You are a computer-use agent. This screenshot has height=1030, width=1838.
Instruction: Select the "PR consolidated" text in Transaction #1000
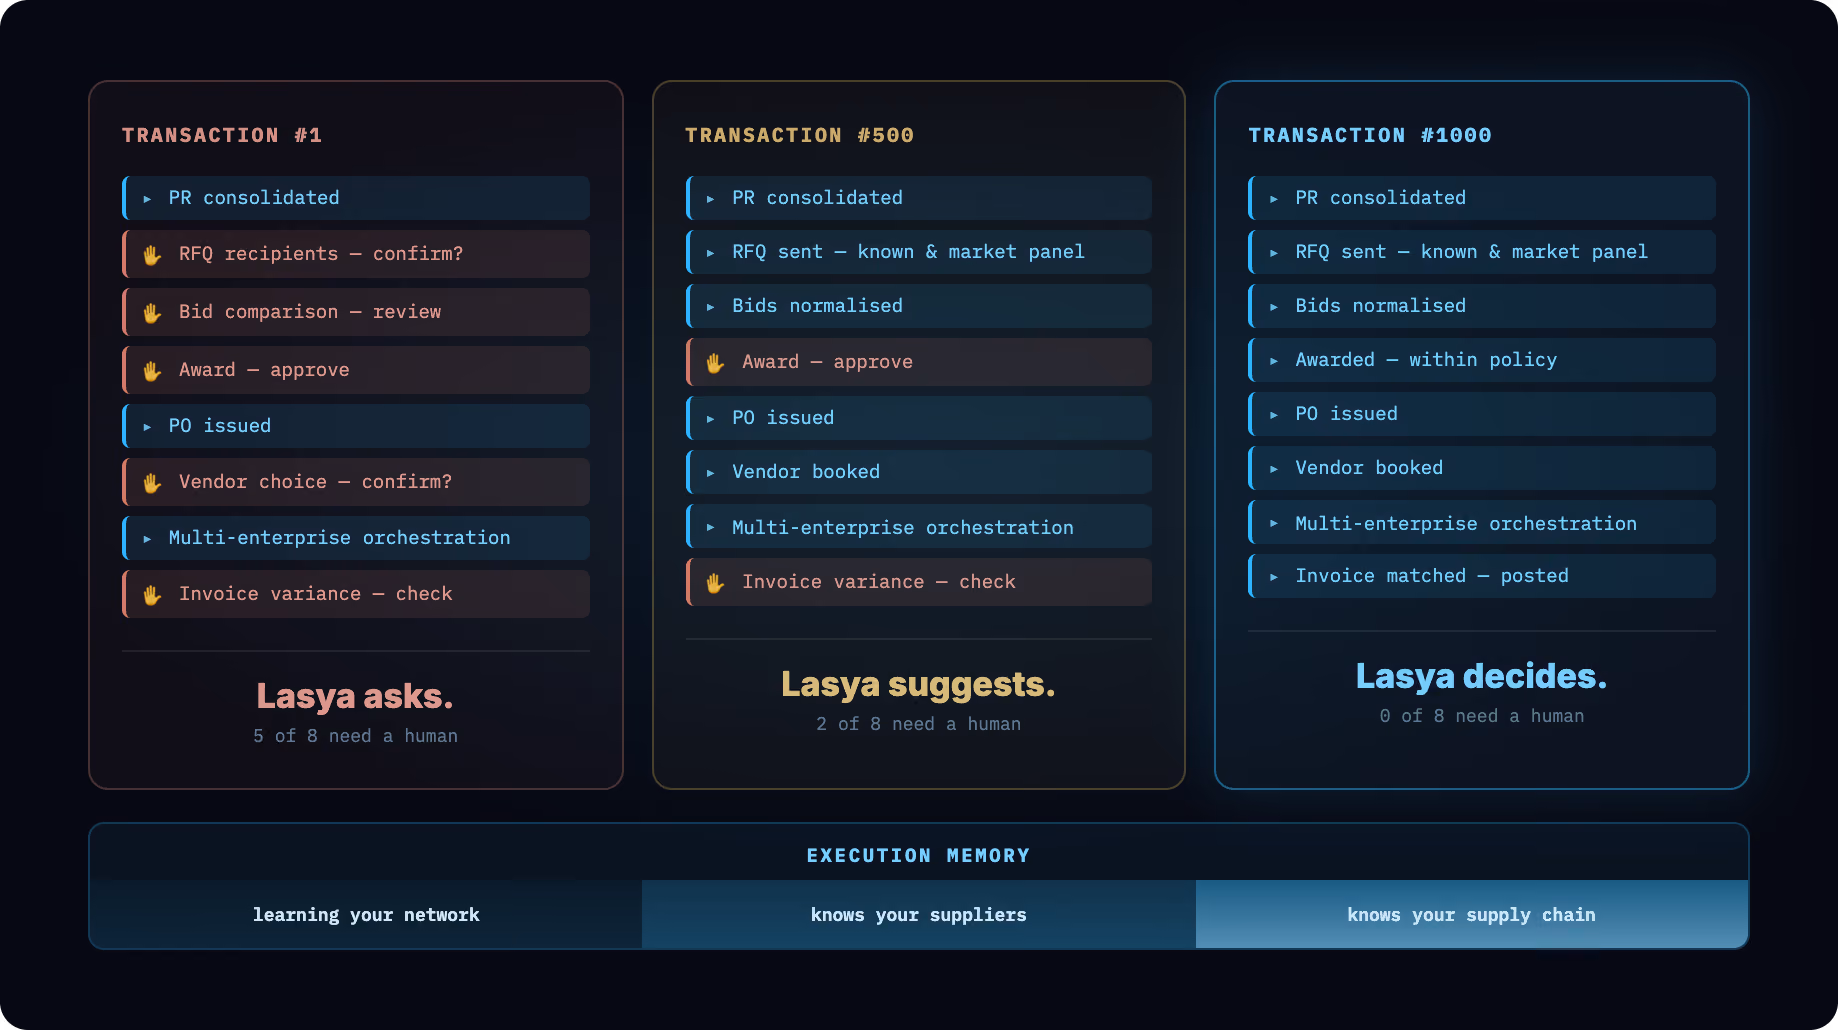[x=1380, y=198]
